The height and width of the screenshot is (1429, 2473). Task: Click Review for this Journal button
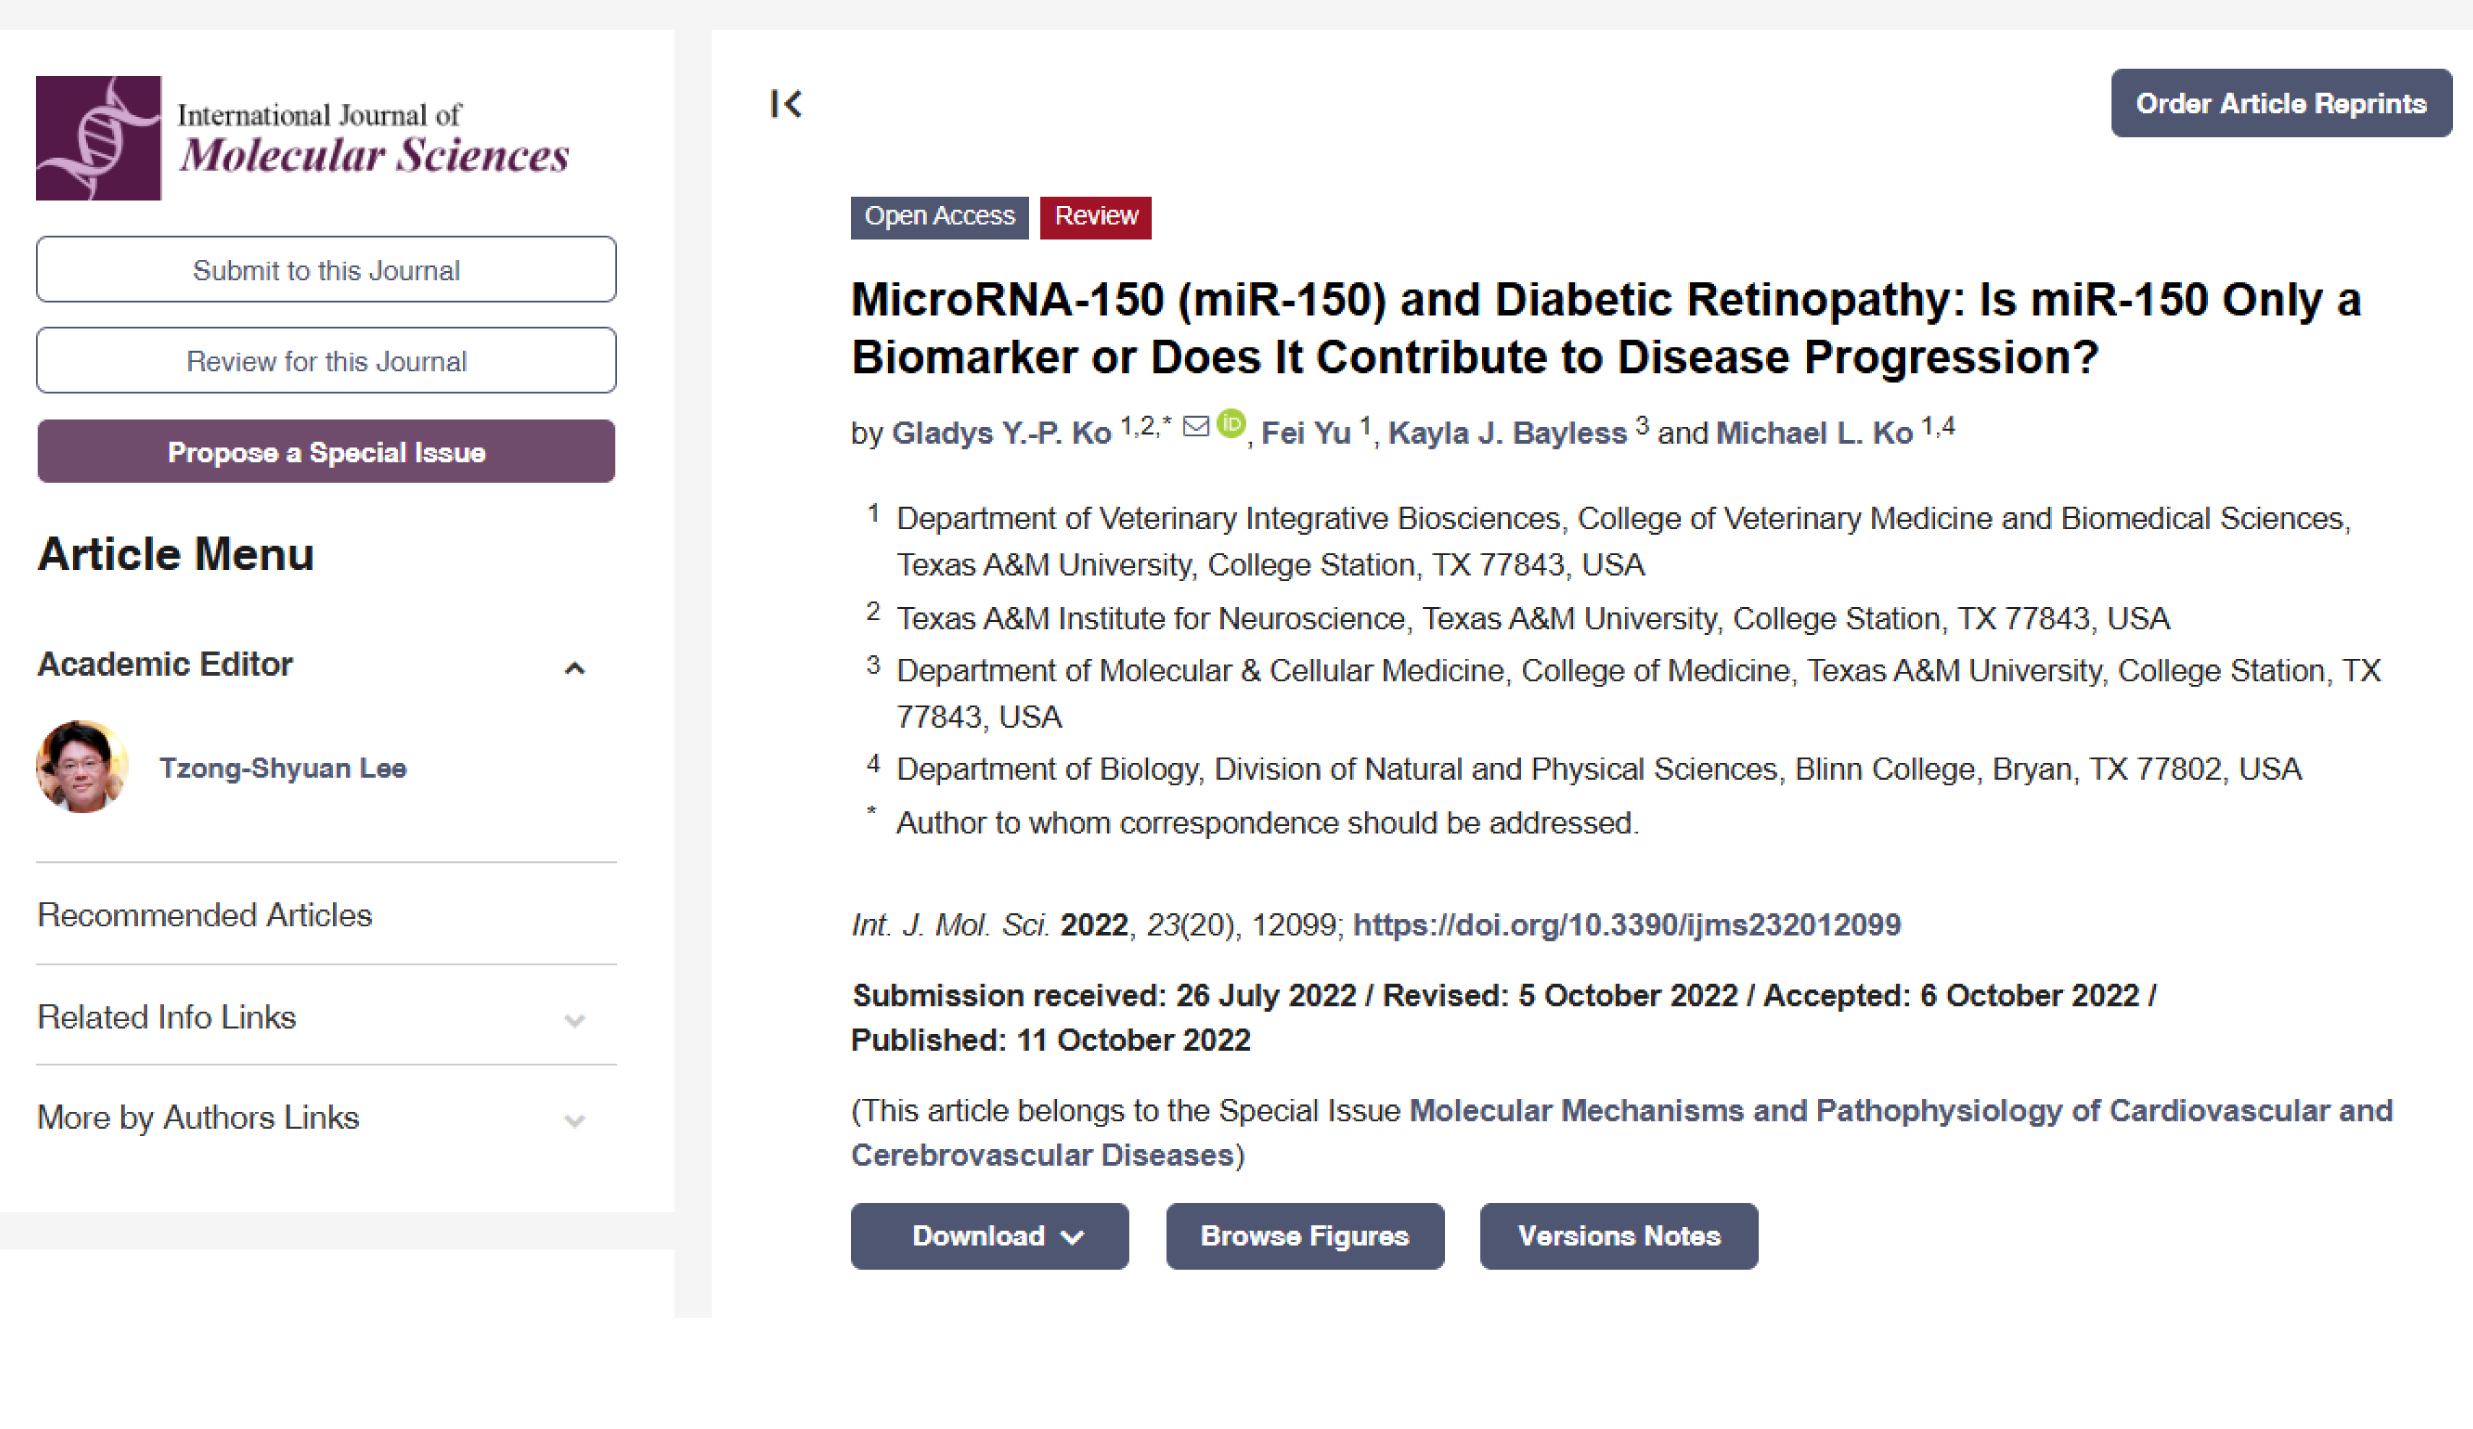(326, 361)
